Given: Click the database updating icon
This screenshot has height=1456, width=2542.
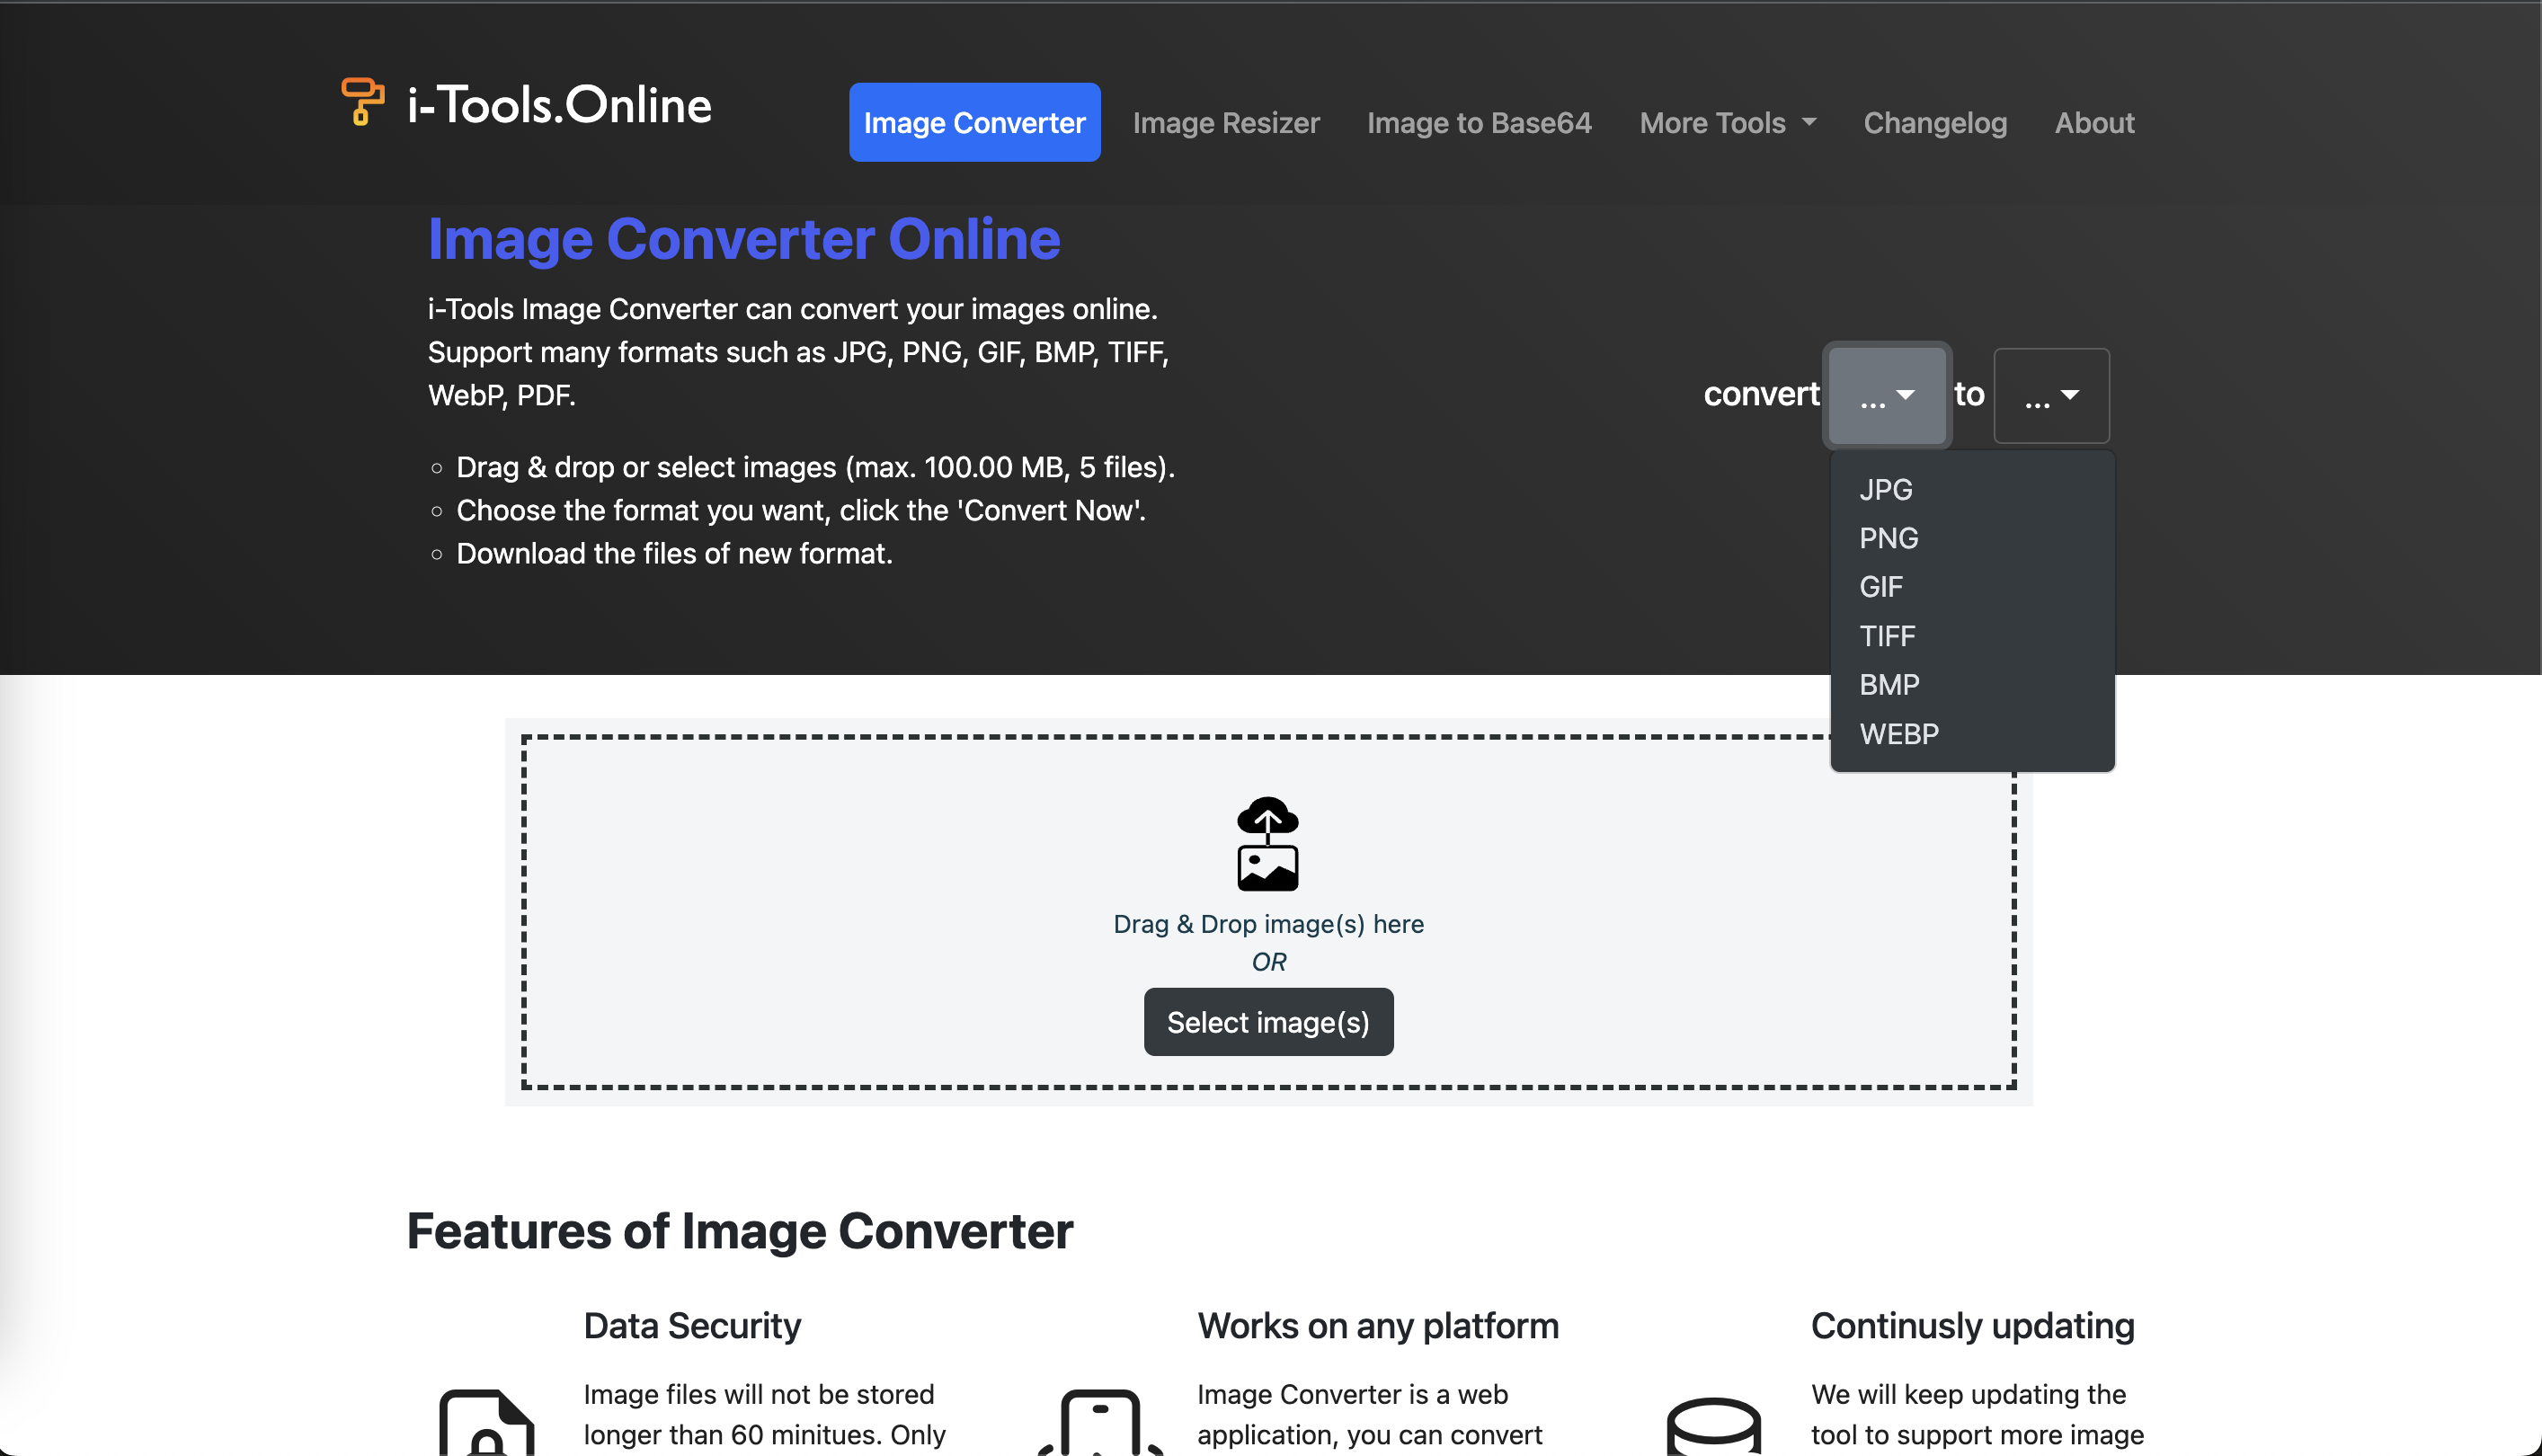Looking at the screenshot, I should coord(1713,1426).
